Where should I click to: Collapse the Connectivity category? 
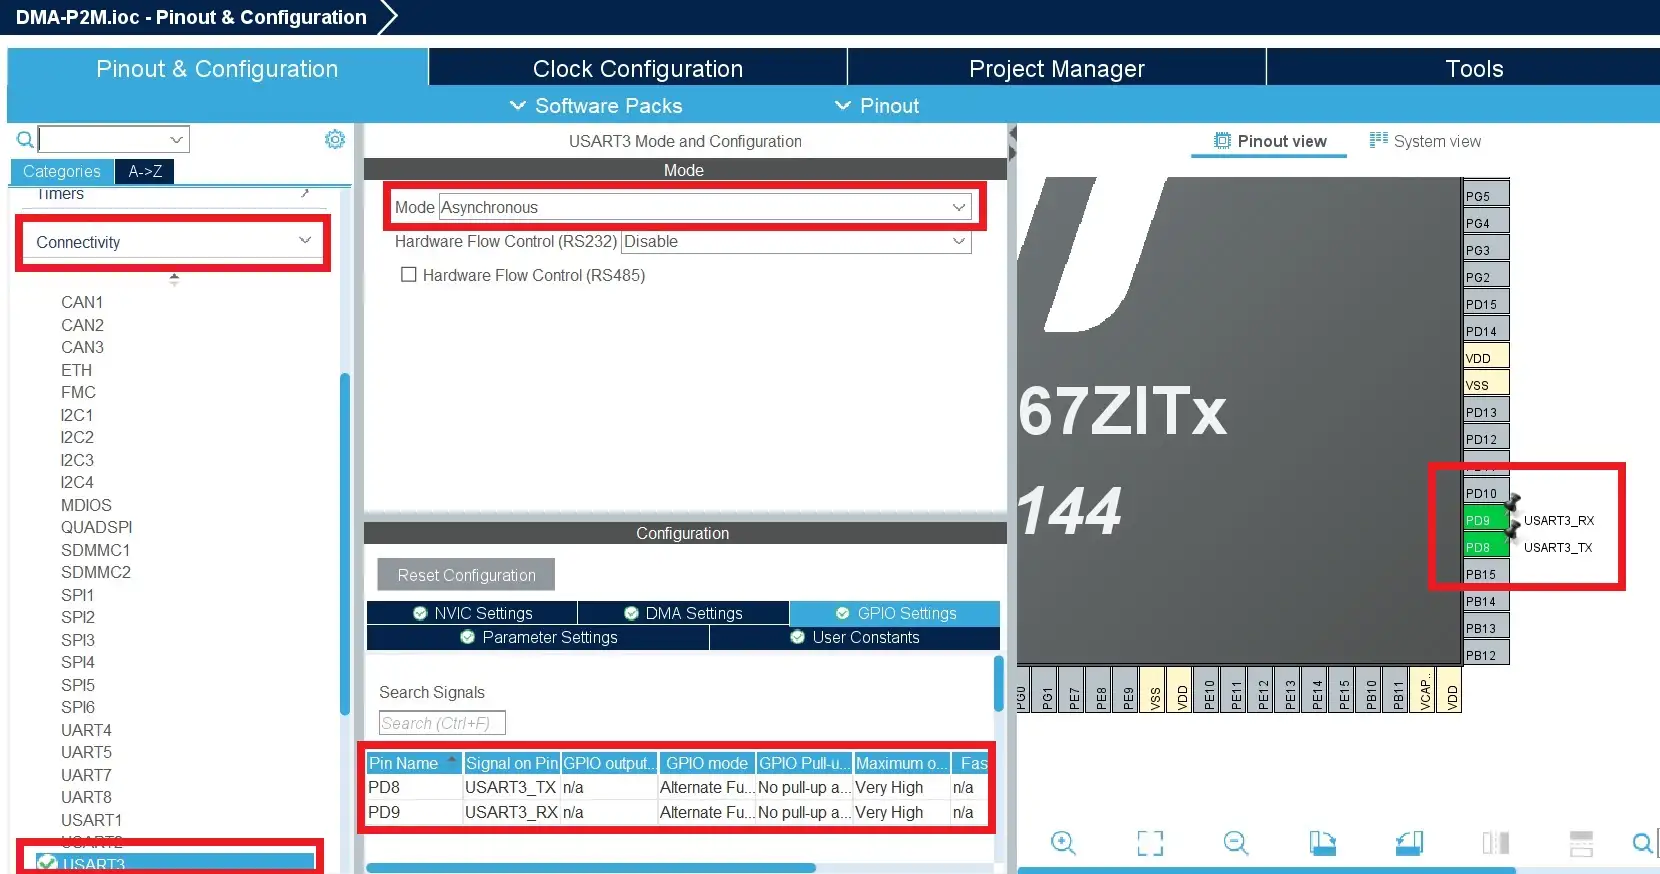(x=173, y=242)
